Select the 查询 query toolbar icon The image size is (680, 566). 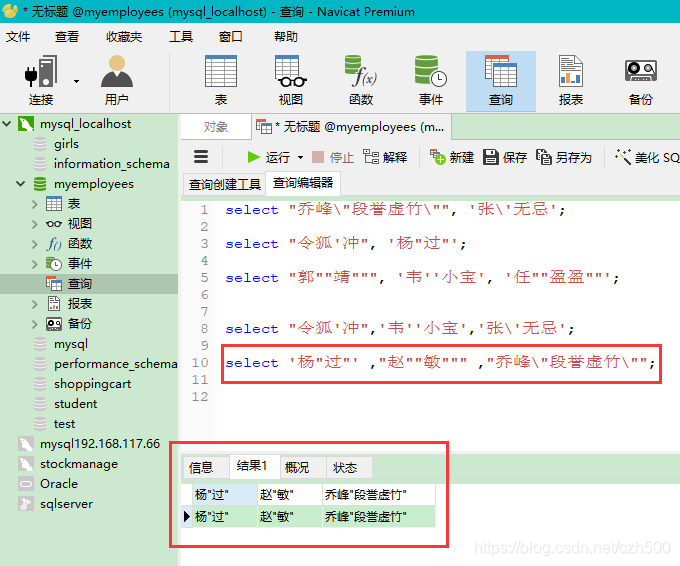[x=501, y=81]
